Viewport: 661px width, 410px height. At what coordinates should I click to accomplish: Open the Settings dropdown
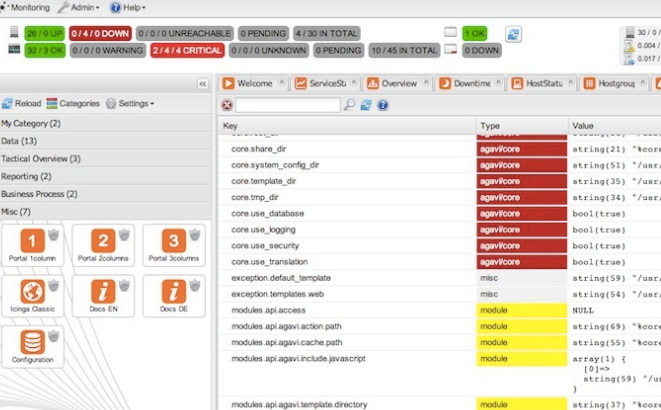130,103
